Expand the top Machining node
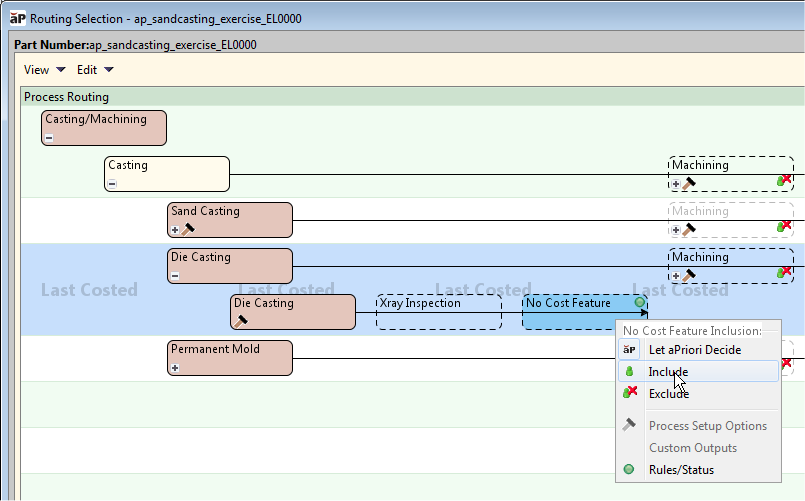The image size is (805, 501). pos(676,184)
